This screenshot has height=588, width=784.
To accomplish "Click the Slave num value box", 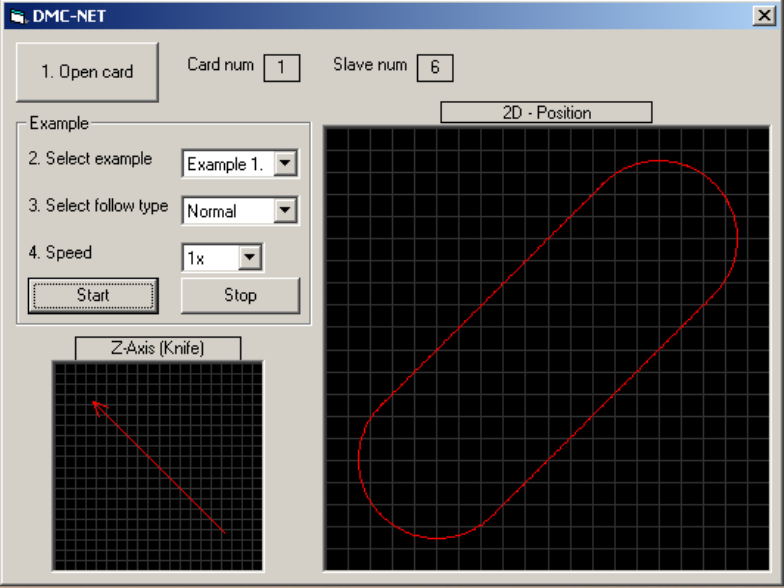I will coord(435,67).
